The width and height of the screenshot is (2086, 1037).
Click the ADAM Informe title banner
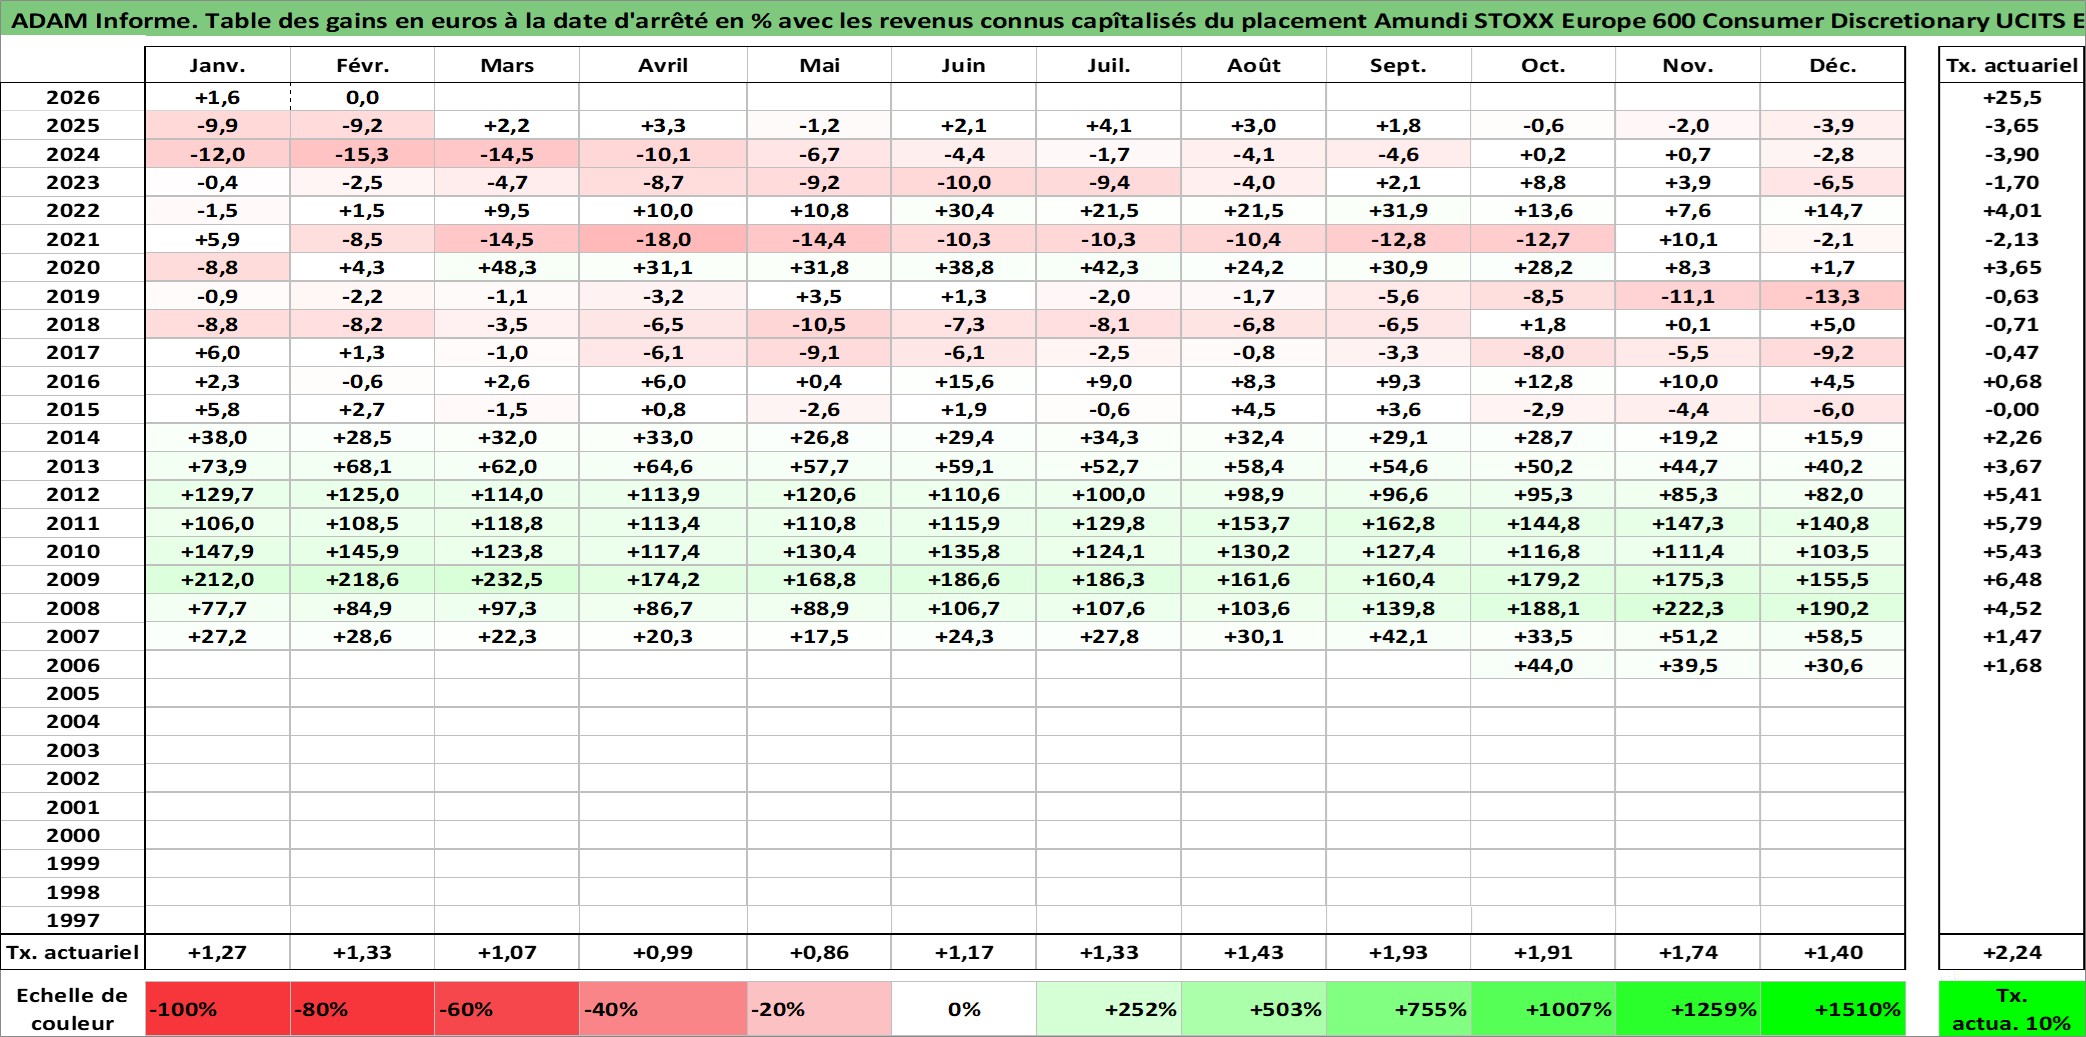click(1043, 20)
